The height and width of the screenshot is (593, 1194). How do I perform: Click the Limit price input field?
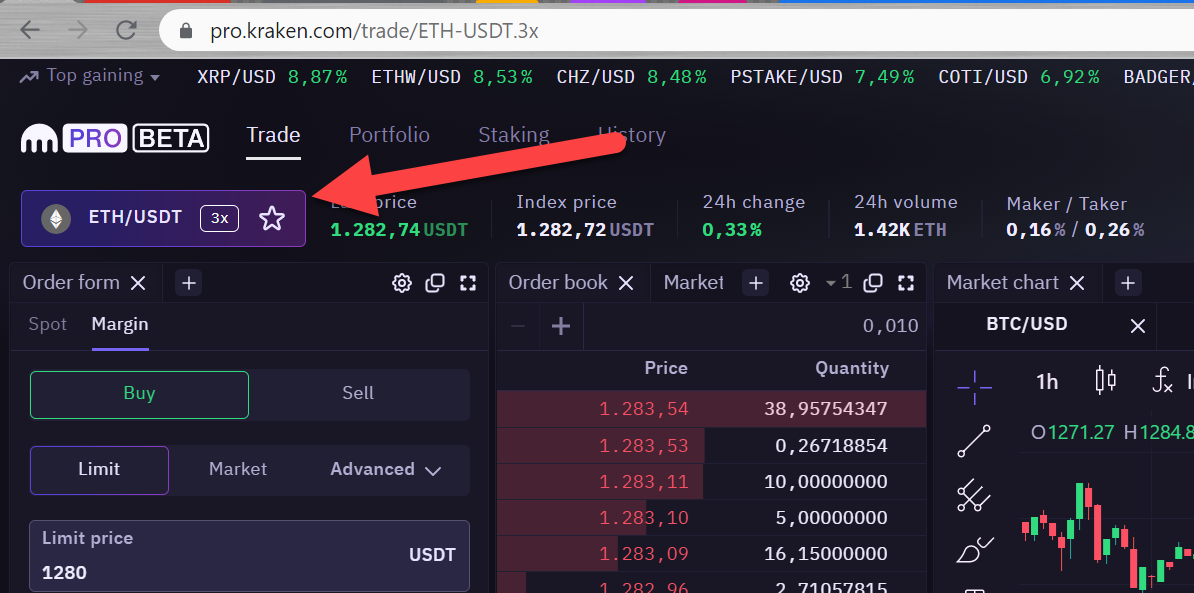[250, 556]
